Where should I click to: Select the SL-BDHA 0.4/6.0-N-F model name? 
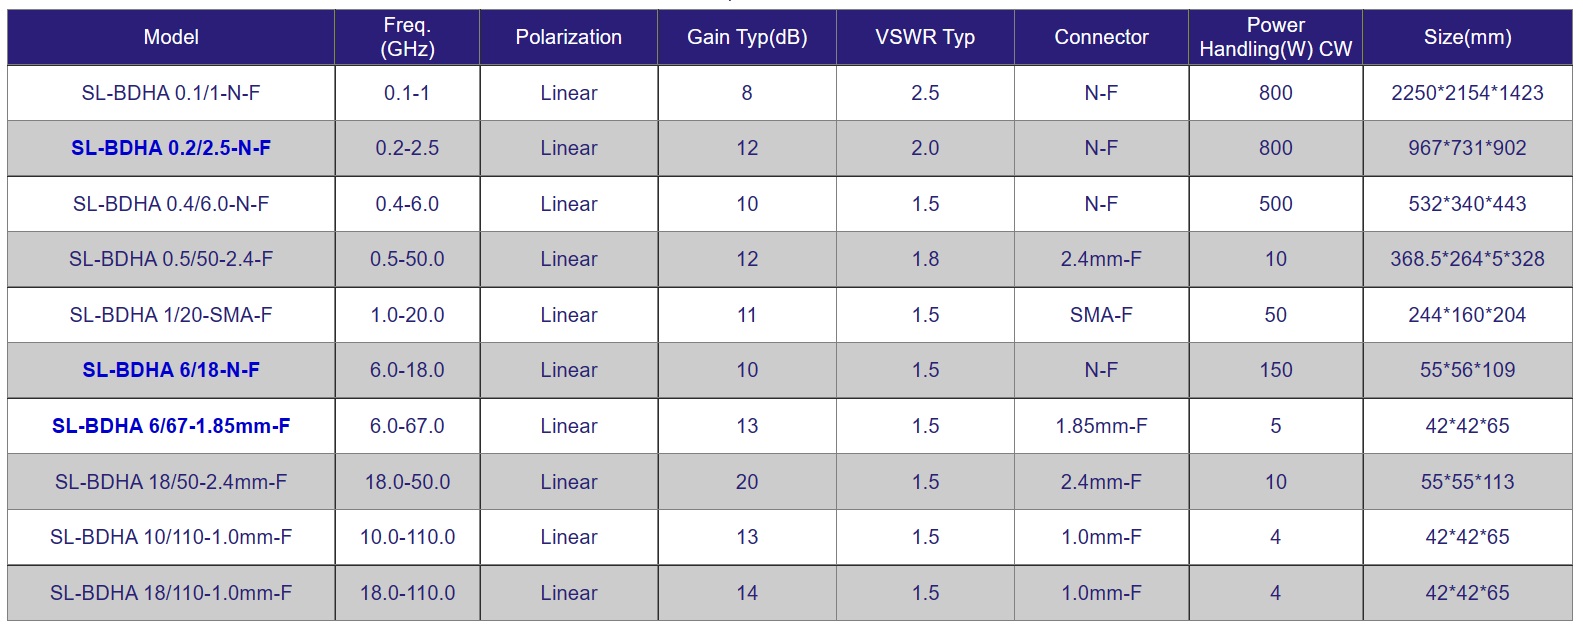coord(171,204)
